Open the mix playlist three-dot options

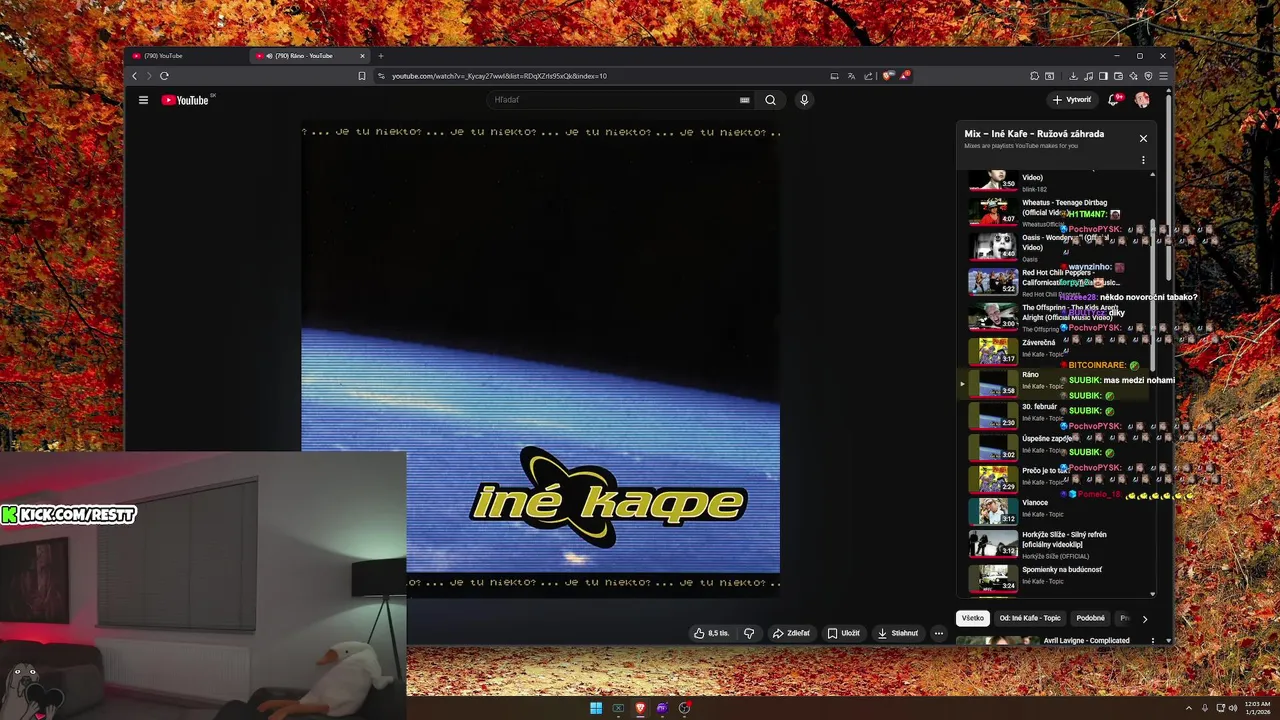1143,160
